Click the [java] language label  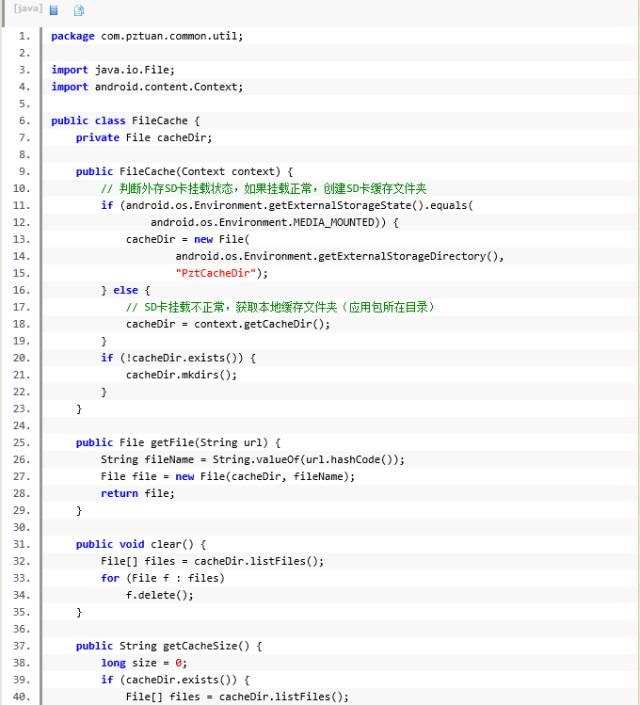tap(26, 9)
